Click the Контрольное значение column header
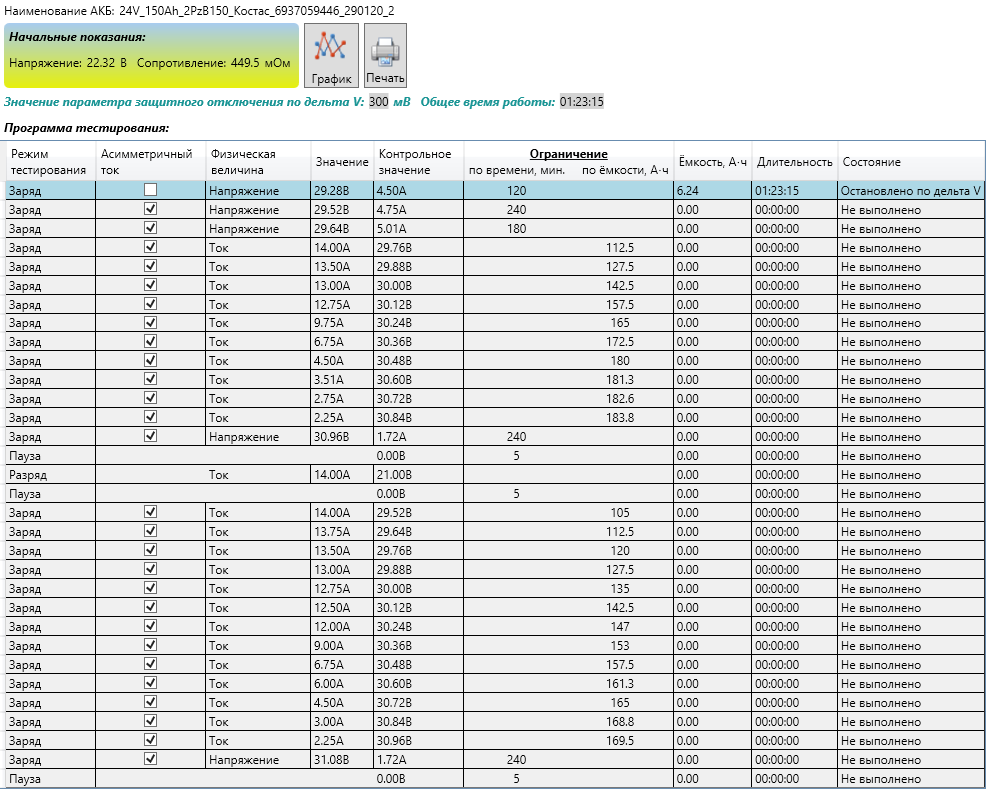The image size is (997, 799). tap(419, 162)
